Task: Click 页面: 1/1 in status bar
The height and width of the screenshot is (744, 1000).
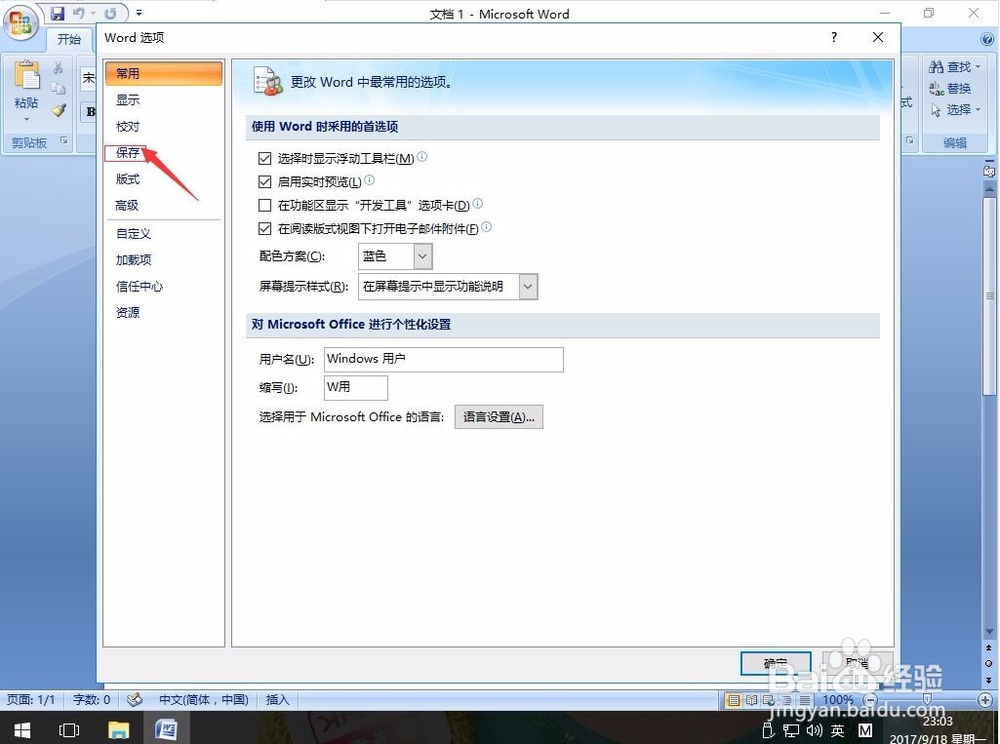Action: point(31,700)
